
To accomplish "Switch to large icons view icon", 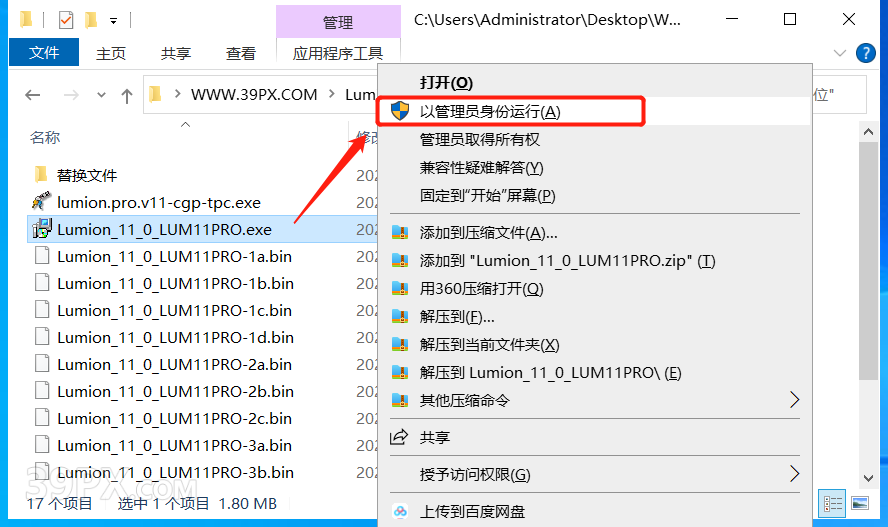I will (x=860, y=503).
